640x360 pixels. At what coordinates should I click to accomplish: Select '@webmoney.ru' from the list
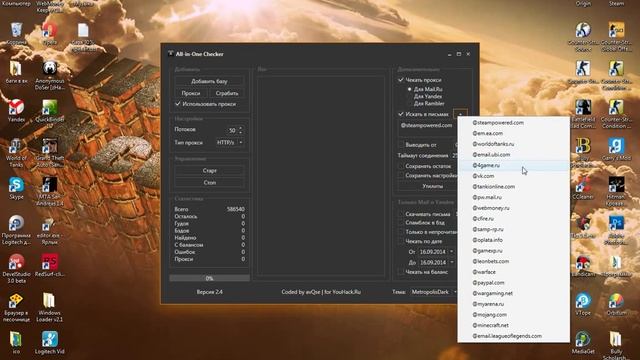click(513, 208)
